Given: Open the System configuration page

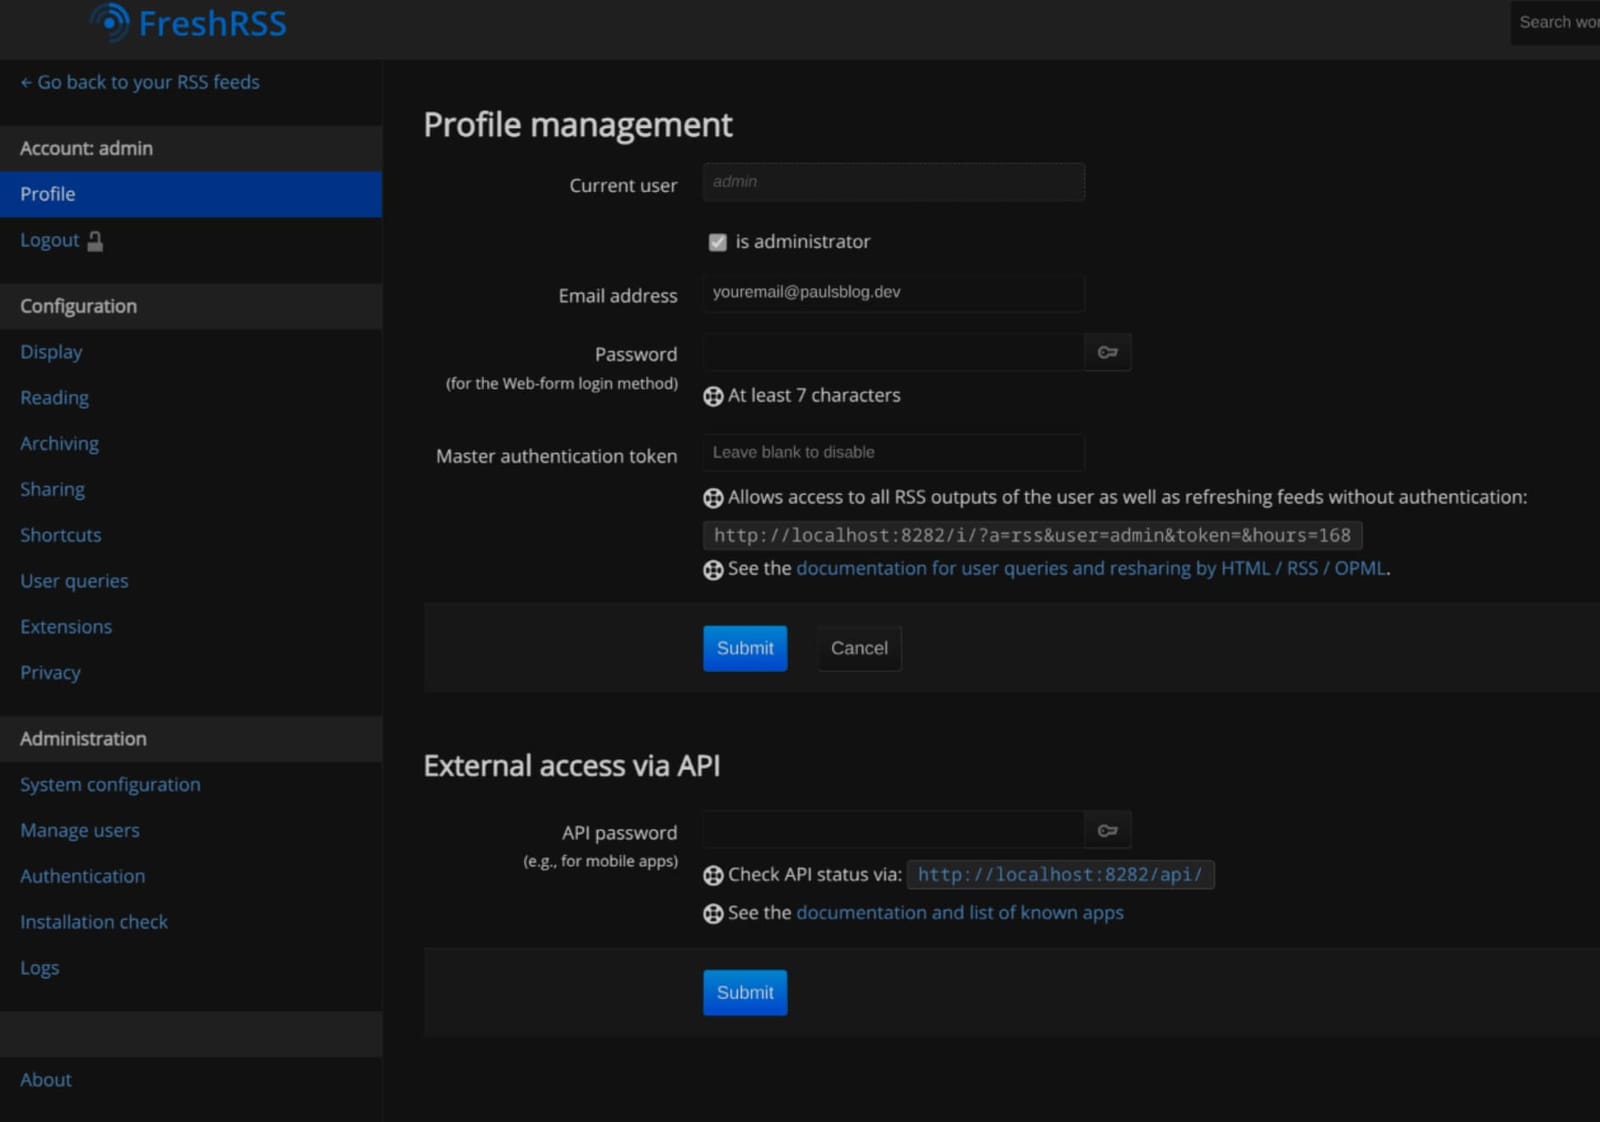Looking at the screenshot, I should click(x=110, y=785).
